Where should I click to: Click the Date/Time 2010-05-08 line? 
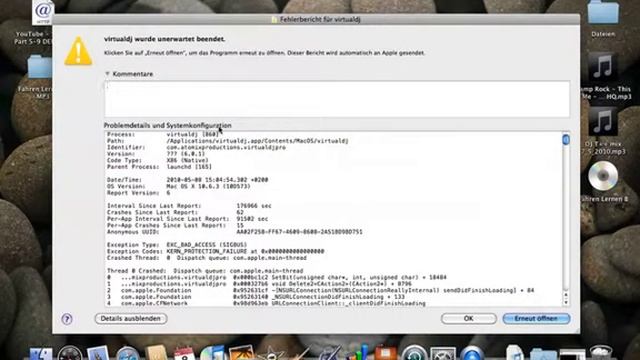(188, 180)
